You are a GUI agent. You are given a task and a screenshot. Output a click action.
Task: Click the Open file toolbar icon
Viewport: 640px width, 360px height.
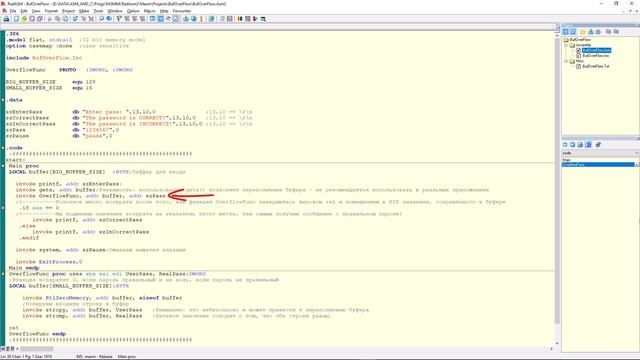24,19
